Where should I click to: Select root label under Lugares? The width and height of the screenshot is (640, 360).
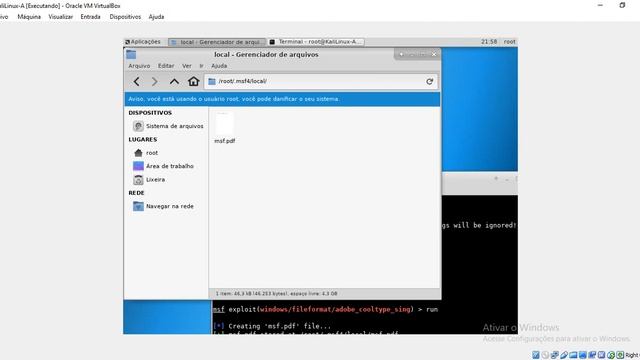[x=152, y=153]
